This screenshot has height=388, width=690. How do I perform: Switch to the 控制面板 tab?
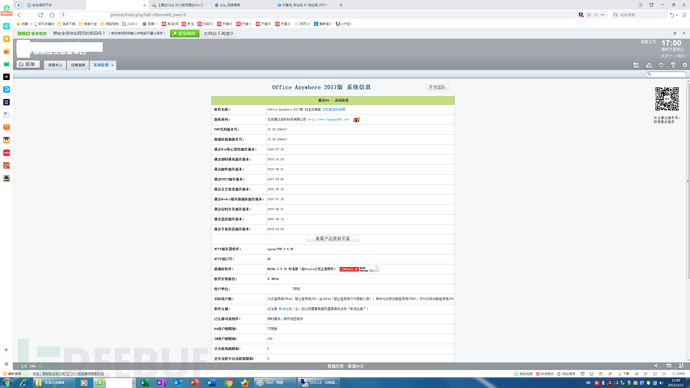coord(78,65)
